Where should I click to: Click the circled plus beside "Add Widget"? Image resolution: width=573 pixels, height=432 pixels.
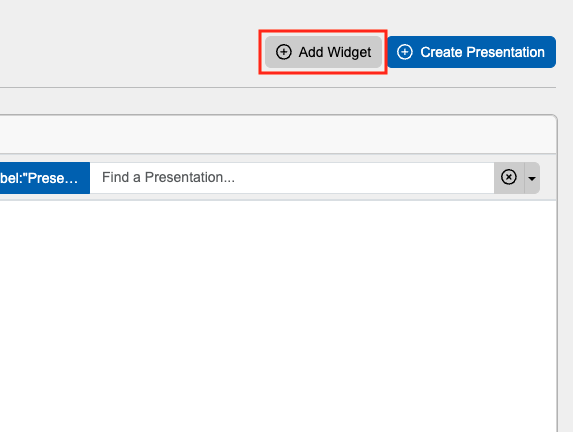pyautogui.click(x=284, y=52)
